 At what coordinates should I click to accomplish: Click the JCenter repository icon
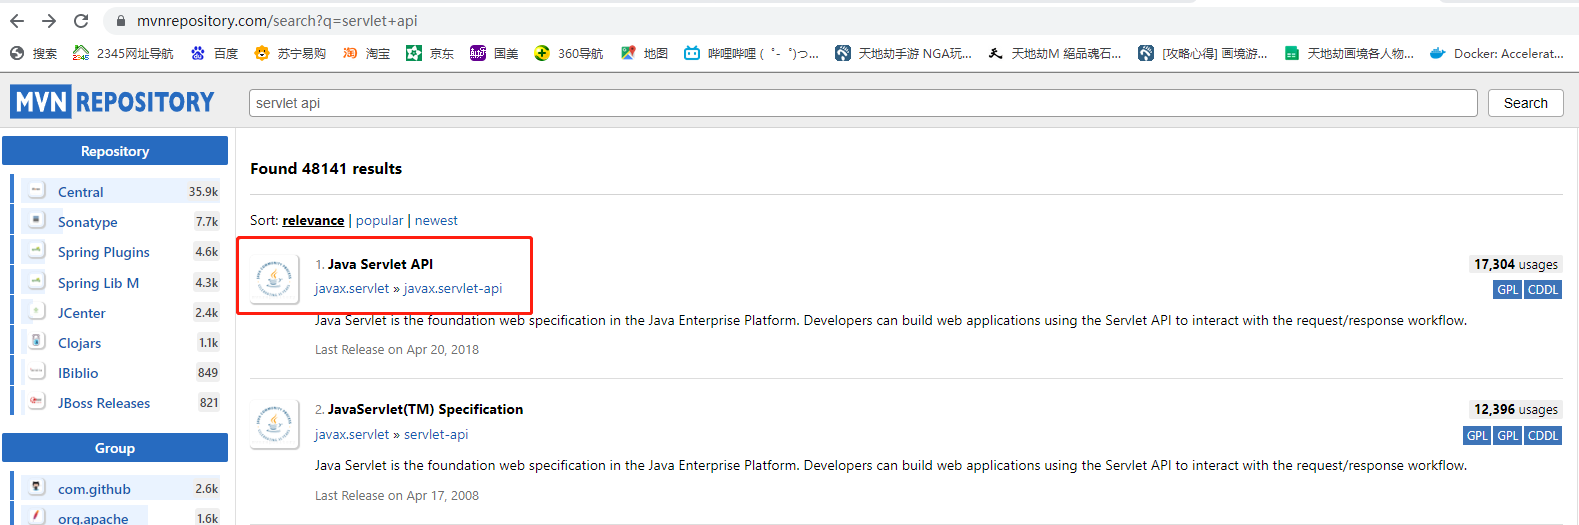pyautogui.click(x=37, y=311)
